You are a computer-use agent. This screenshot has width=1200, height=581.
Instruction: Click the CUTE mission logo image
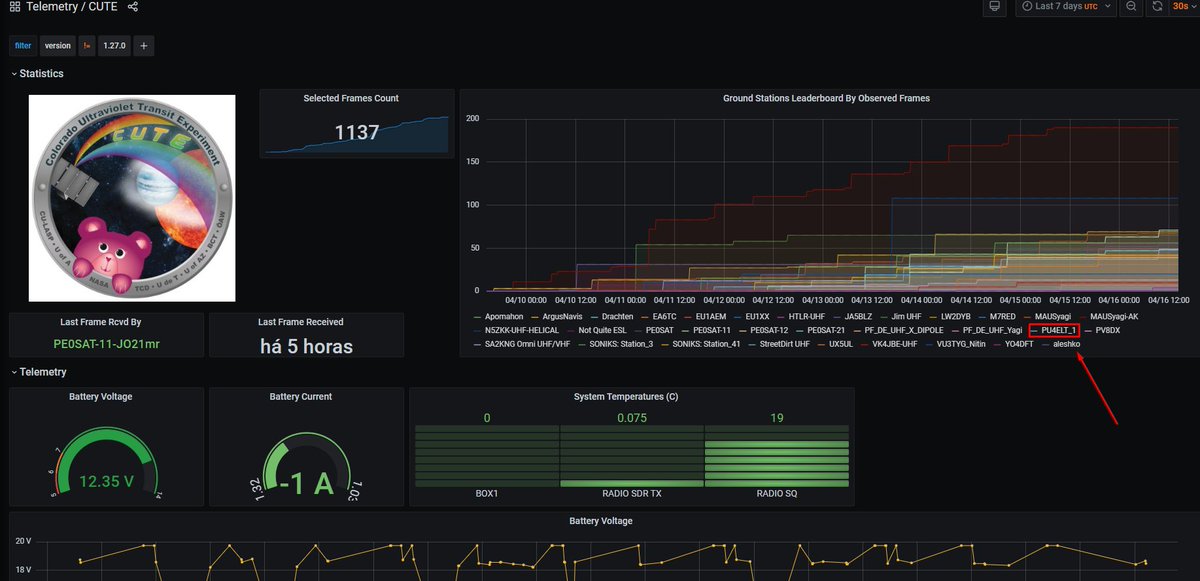pyautogui.click(x=132, y=198)
